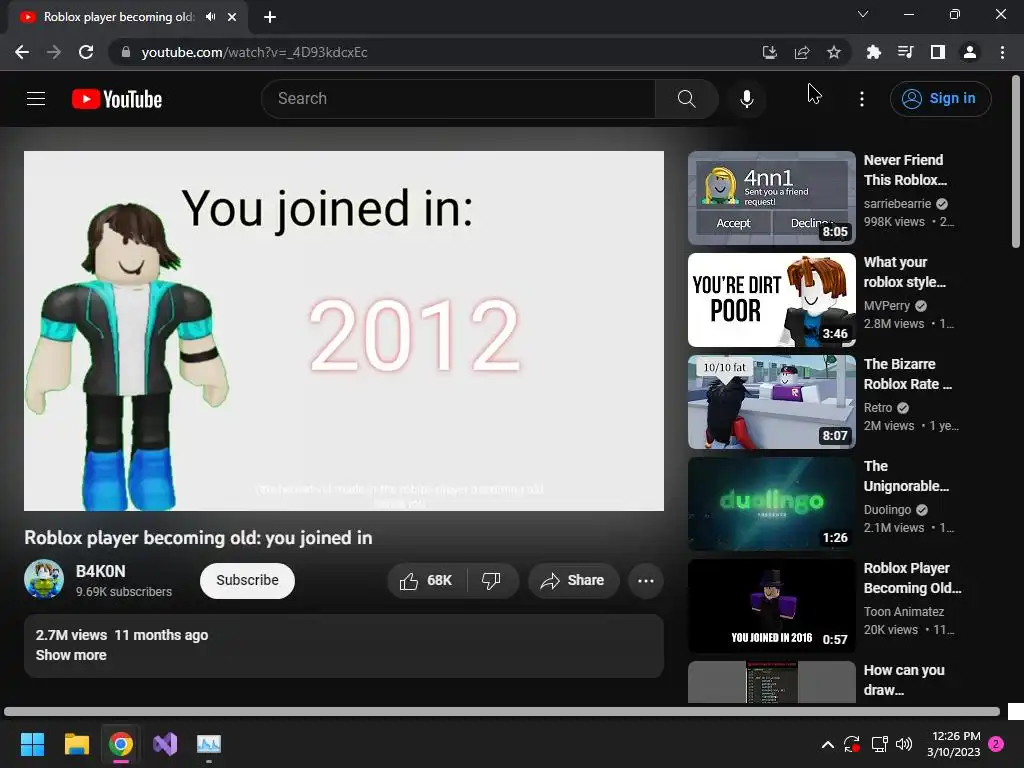View site information lock icon
Screen dimensions: 1024x768
pos(126,52)
